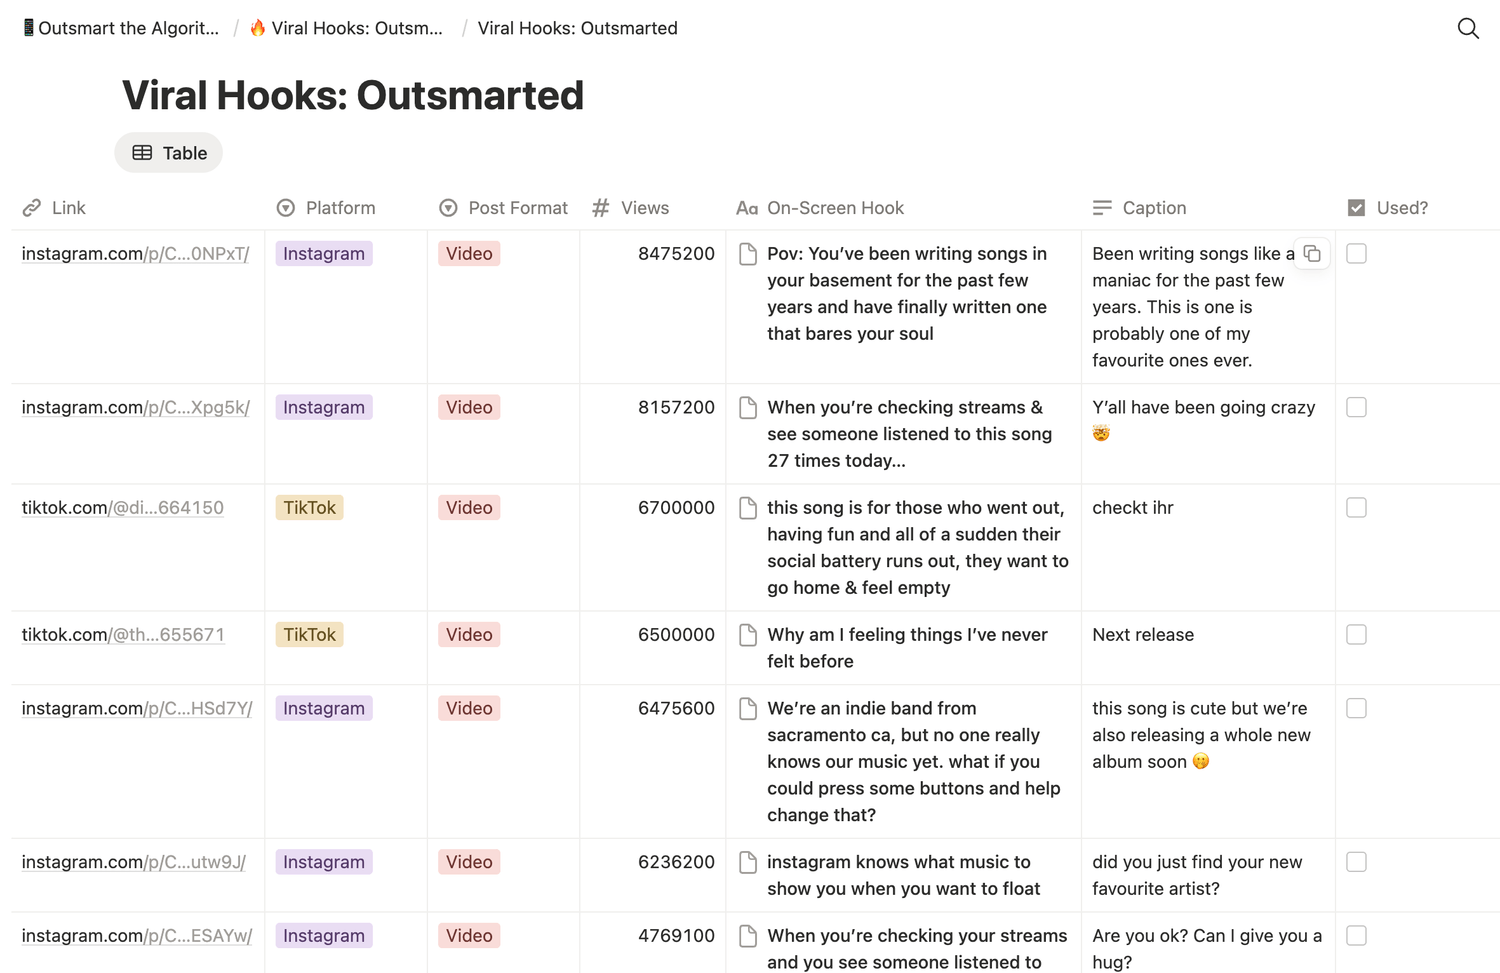Open page icon beside "Pov: You've been writing" hook
The width and height of the screenshot is (1500, 973).
click(748, 254)
